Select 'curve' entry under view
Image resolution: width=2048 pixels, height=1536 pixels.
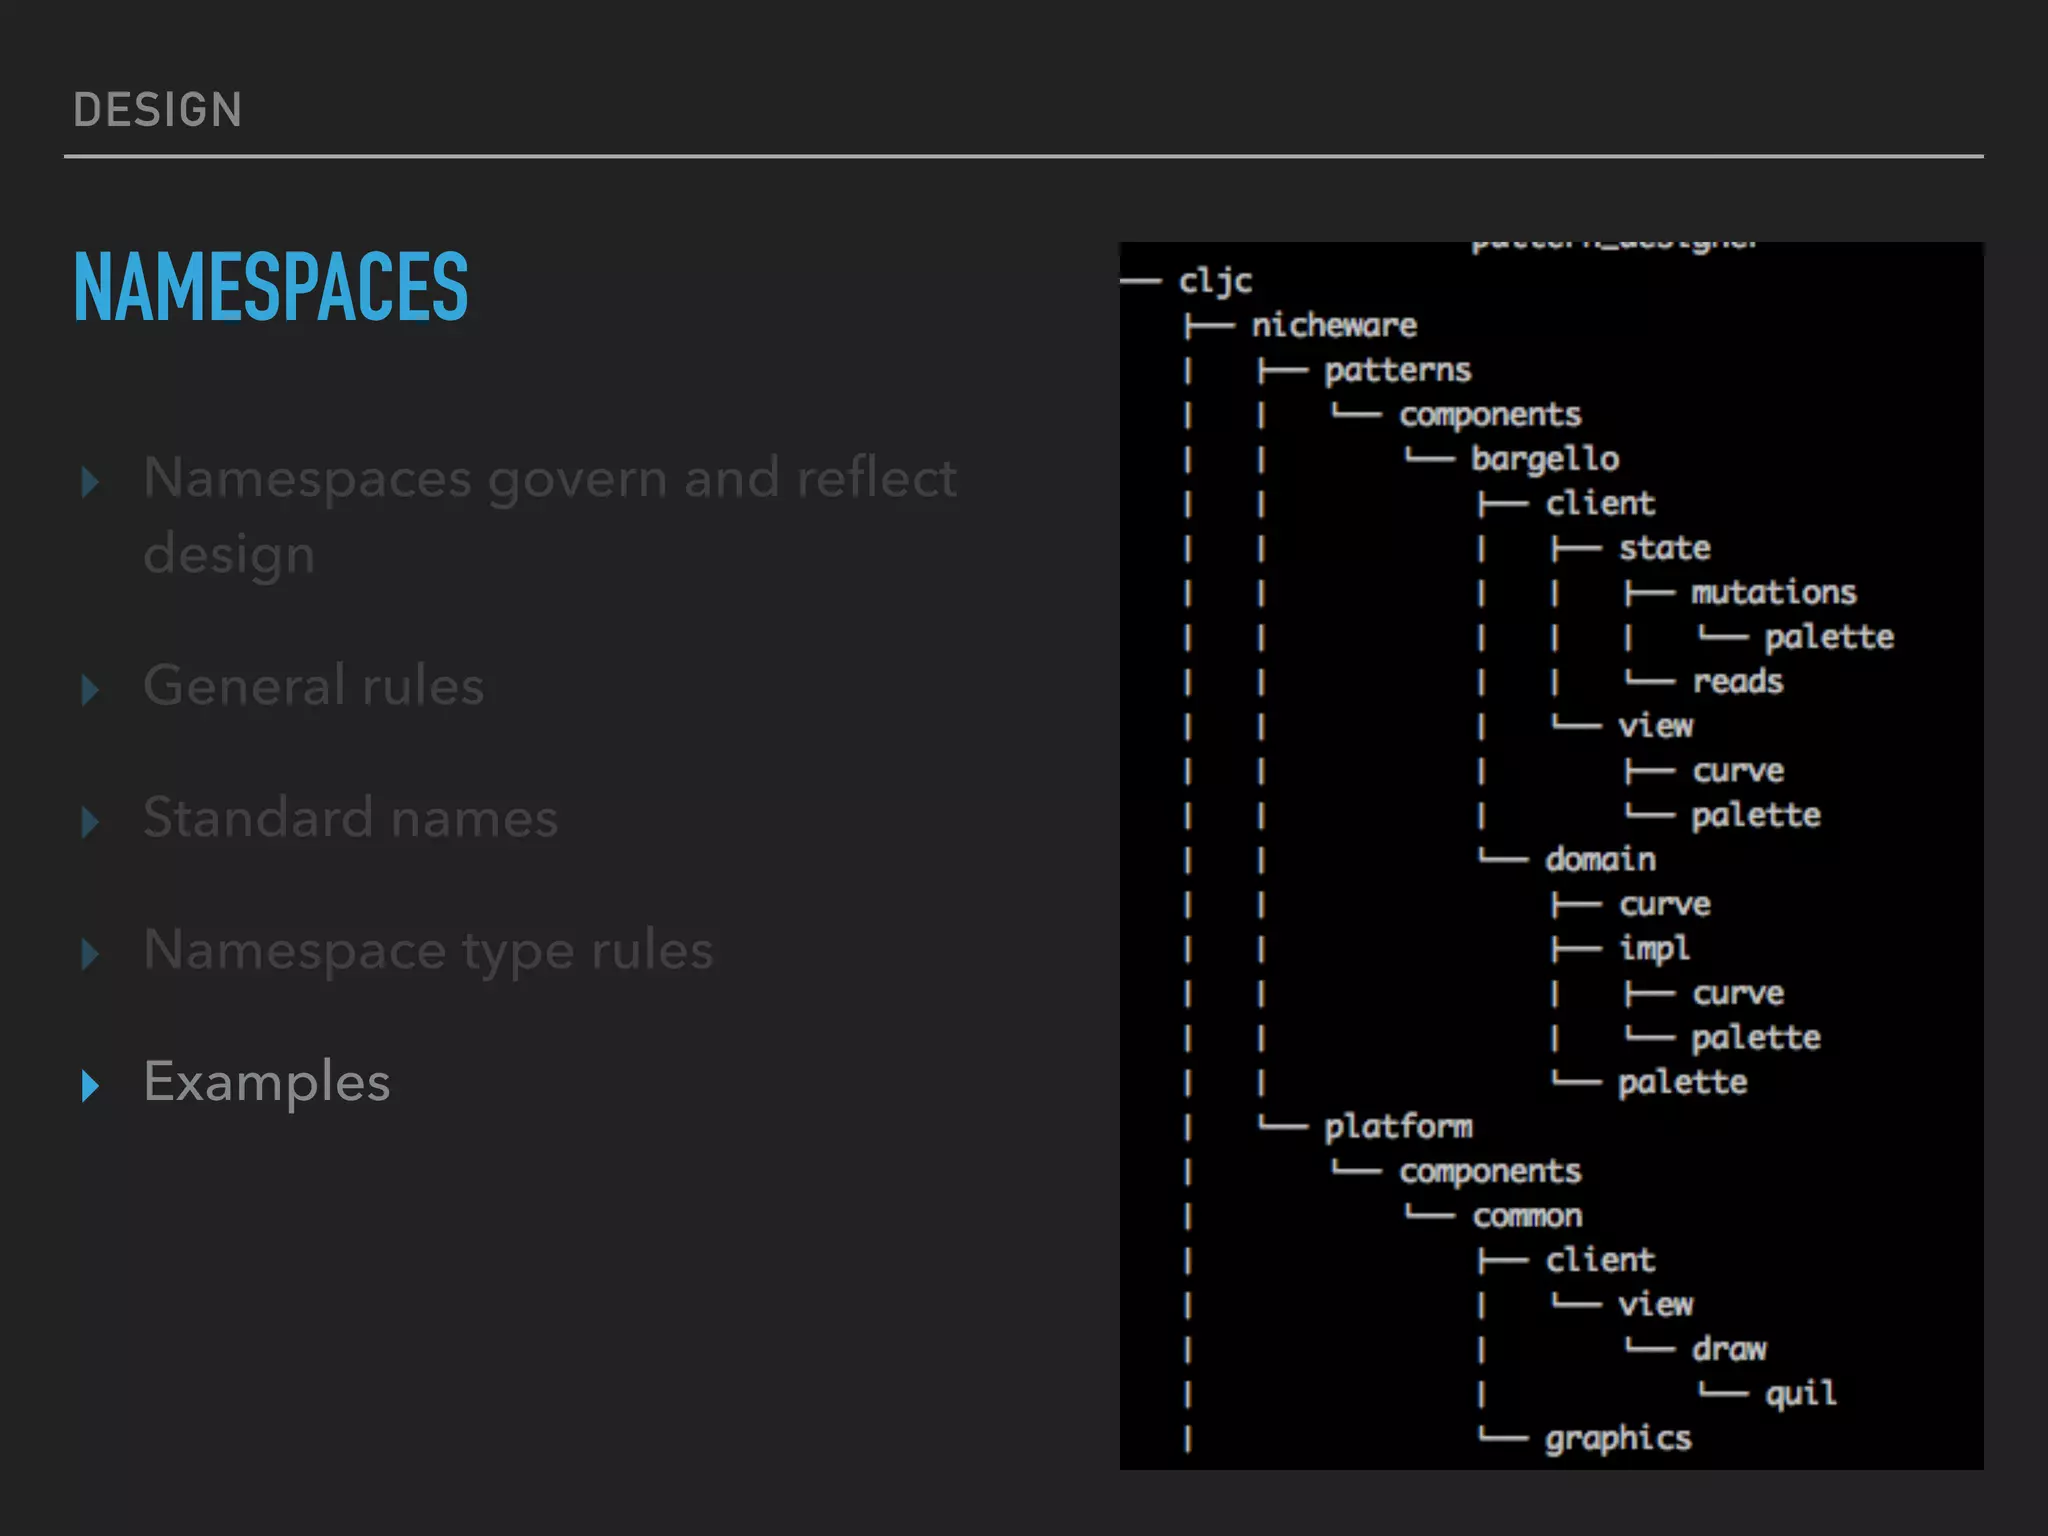[1738, 771]
